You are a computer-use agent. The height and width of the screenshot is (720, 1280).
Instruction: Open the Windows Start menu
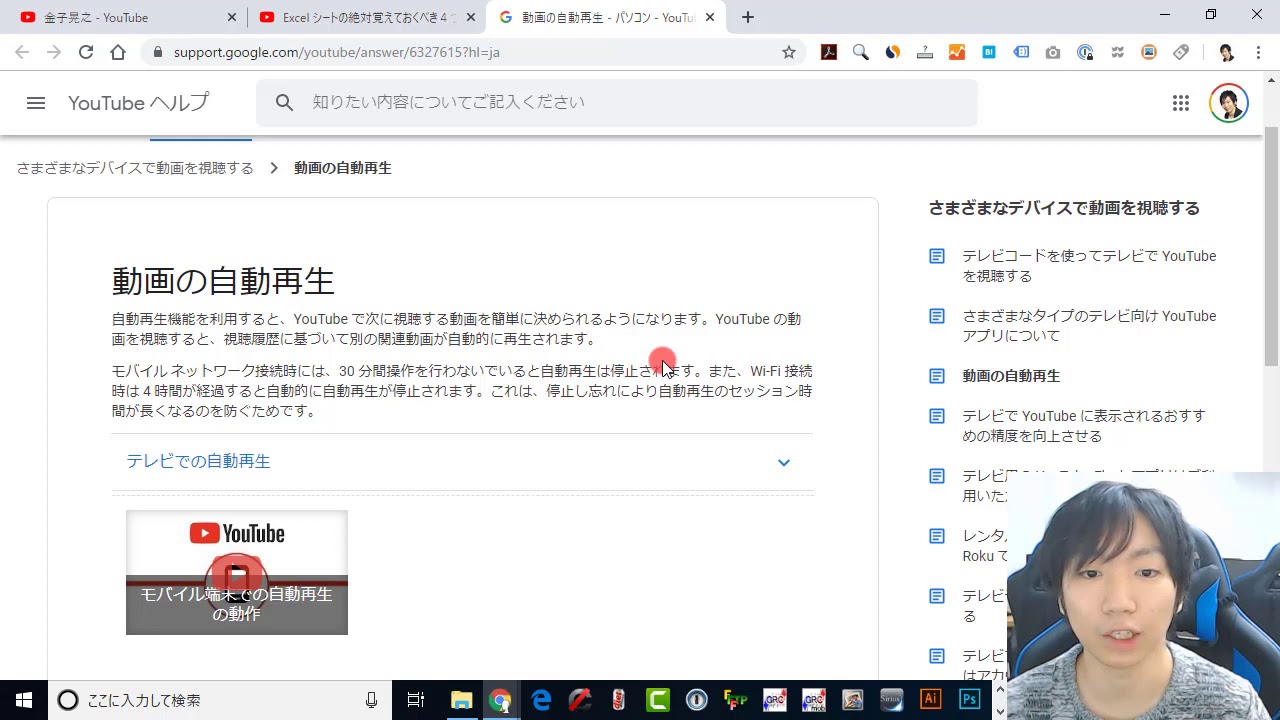[24, 700]
